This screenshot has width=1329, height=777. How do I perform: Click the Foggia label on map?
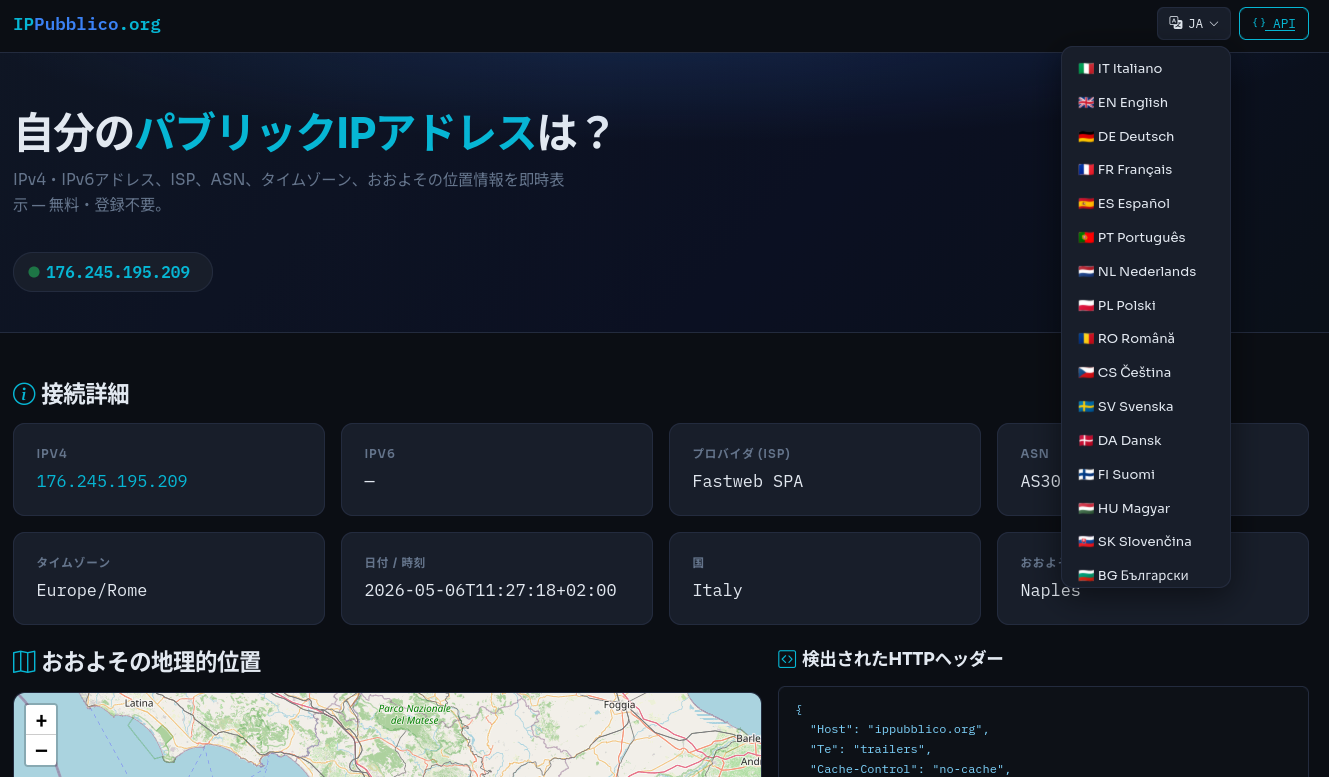pyautogui.click(x=620, y=704)
